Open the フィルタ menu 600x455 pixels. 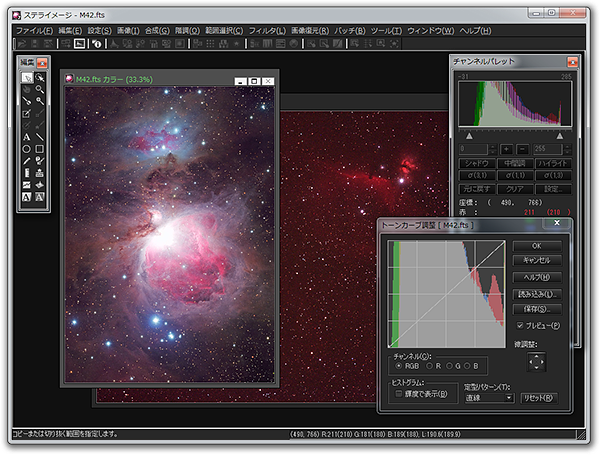[266, 31]
